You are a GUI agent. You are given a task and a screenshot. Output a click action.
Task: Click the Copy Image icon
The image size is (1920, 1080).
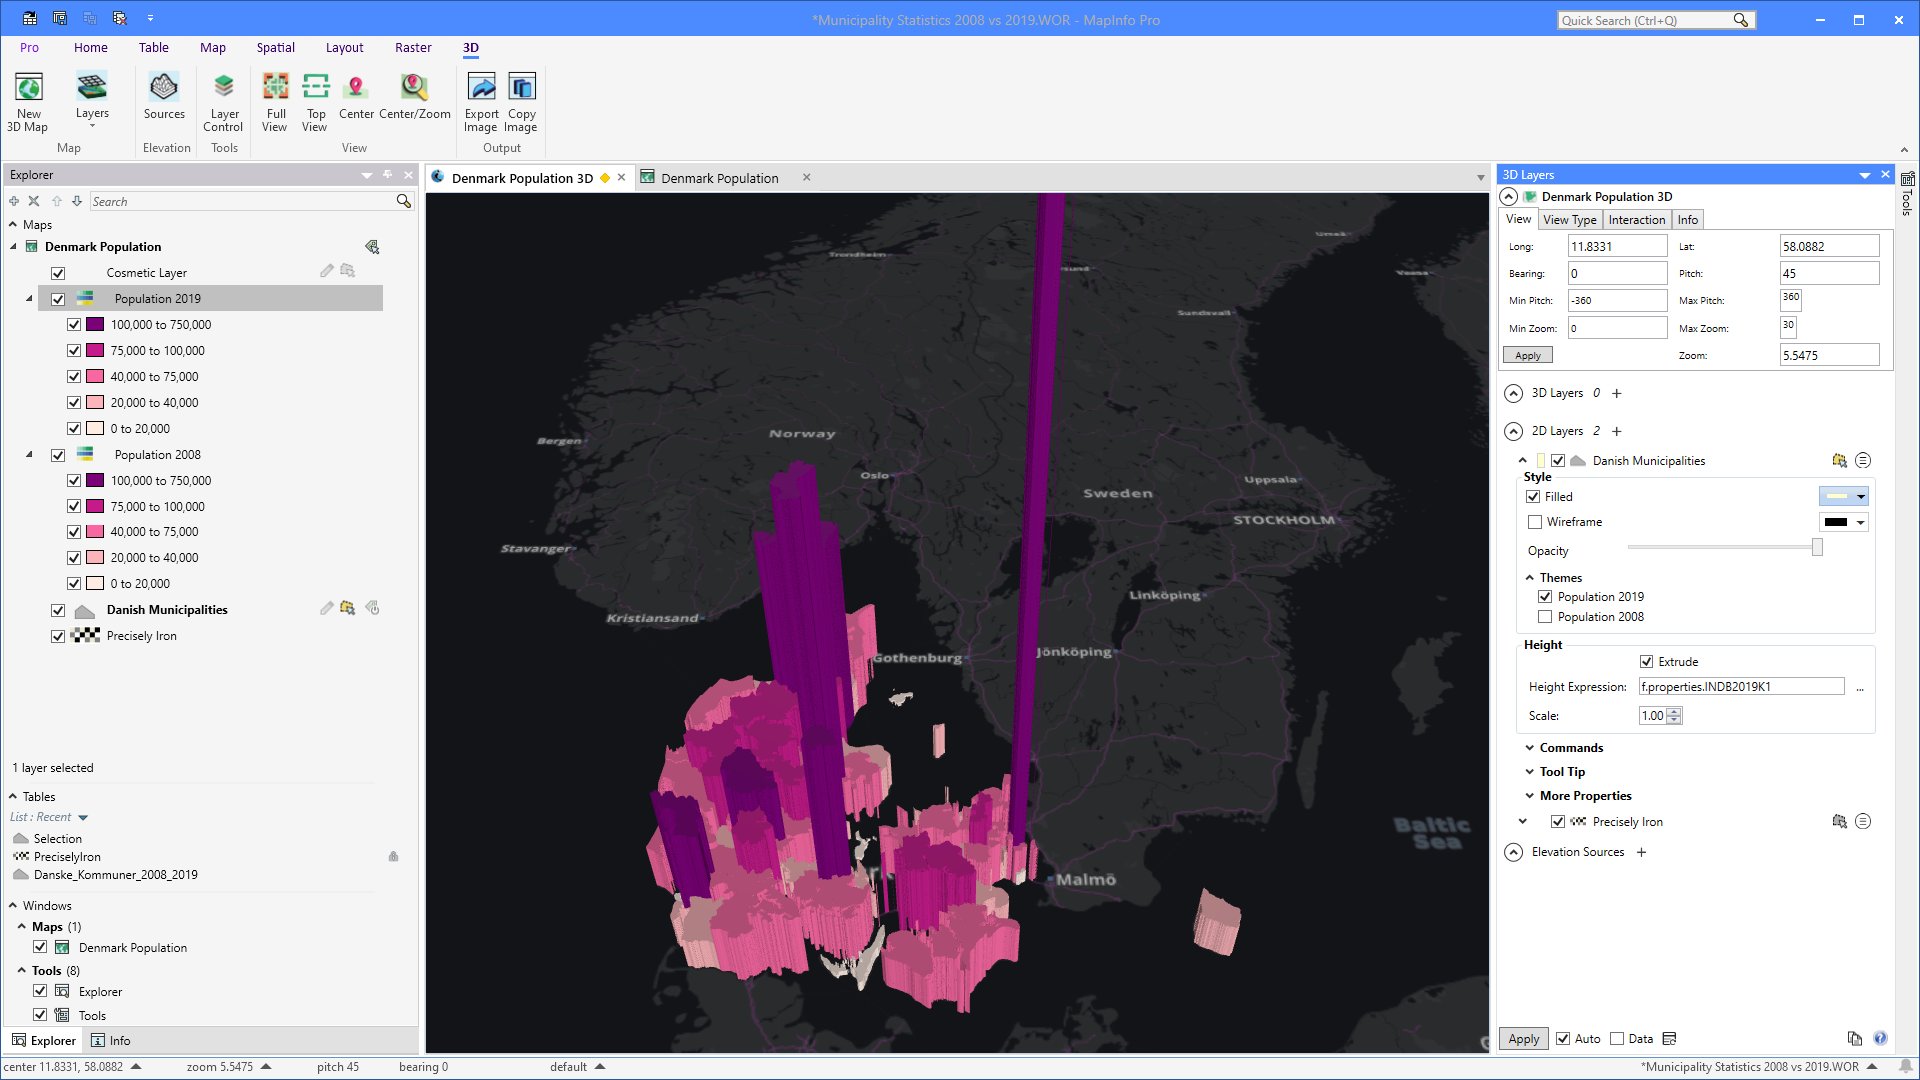coord(520,100)
